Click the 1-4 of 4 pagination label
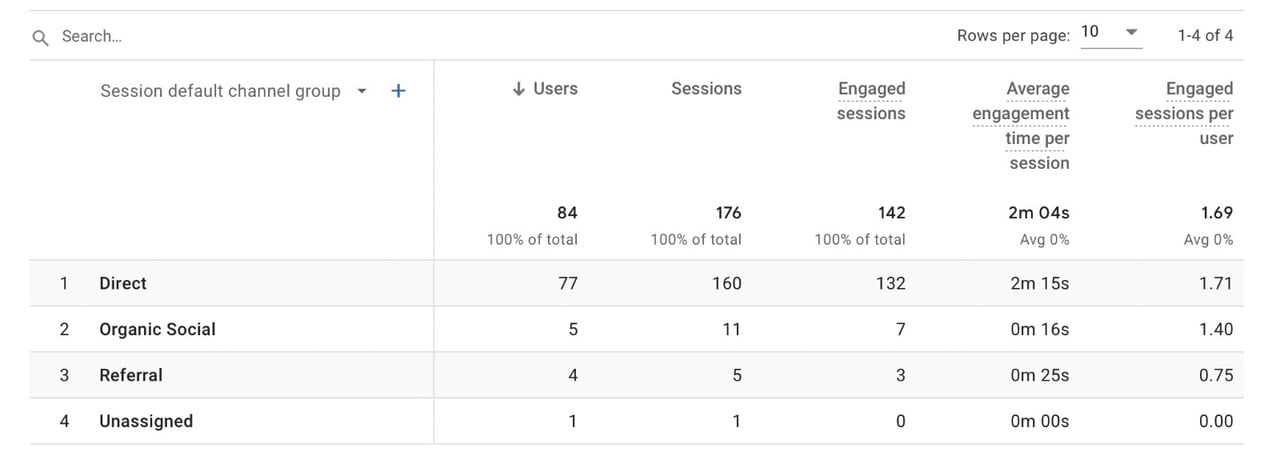The width and height of the screenshot is (1280, 468). click(x=1205, y=36)
